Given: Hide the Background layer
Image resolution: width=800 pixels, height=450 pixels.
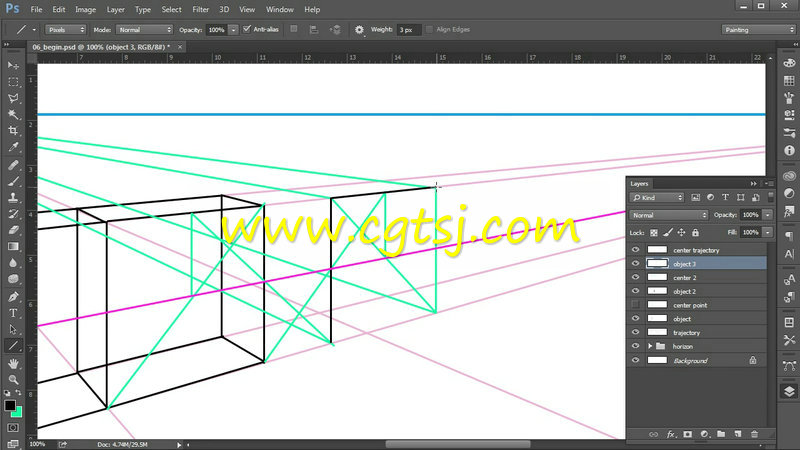Looking at the screenshot, I should (x=635, y=360).
